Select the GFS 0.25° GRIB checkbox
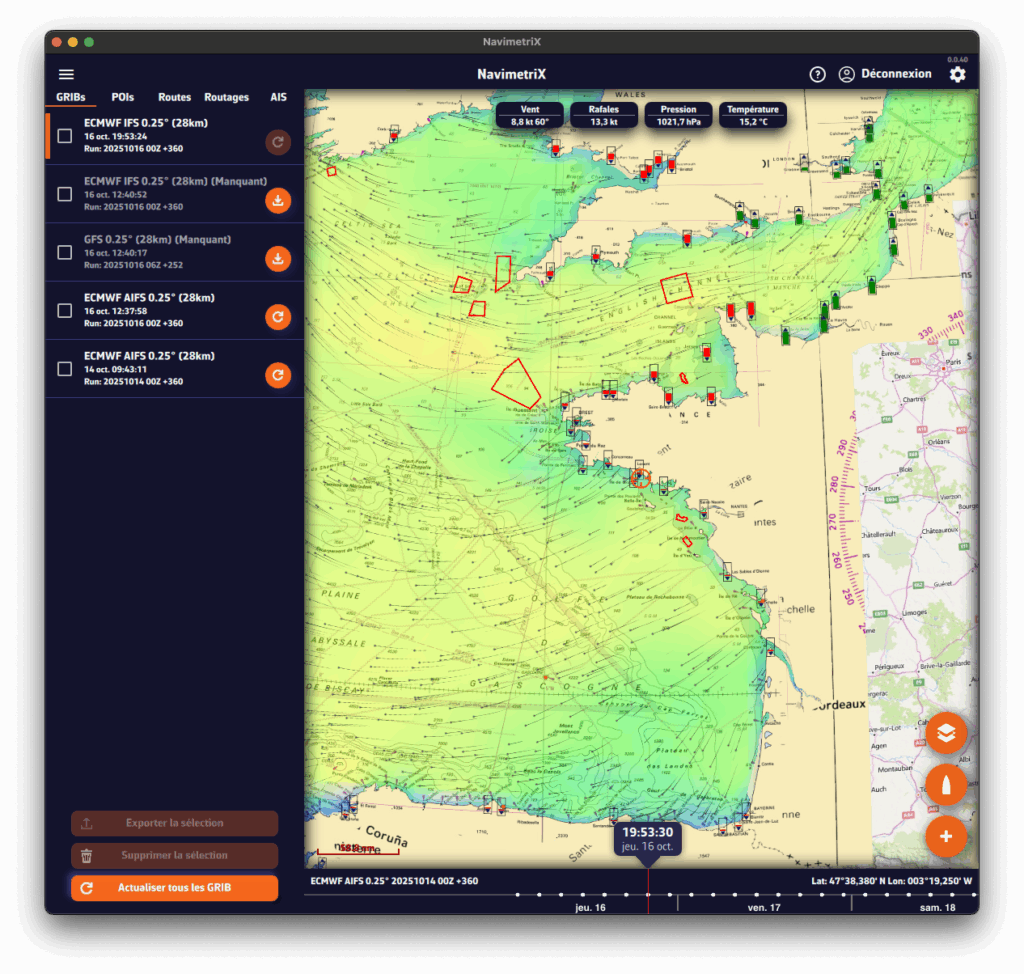This screenshot has height=974, width=1024. 65,252
